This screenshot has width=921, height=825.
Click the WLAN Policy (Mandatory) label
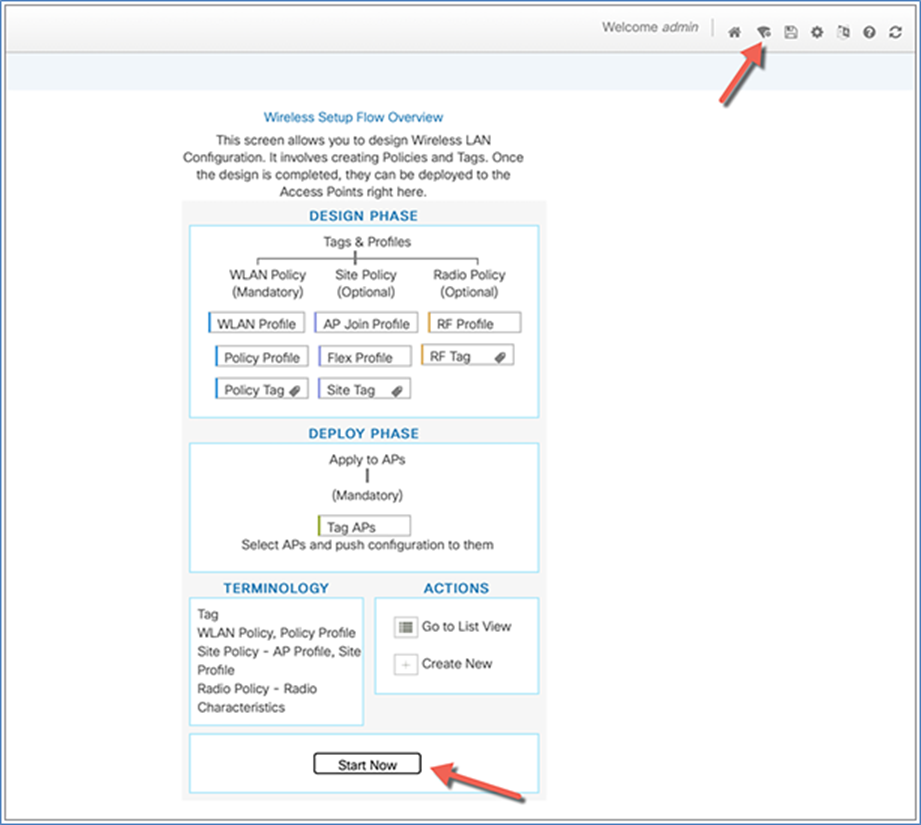268,283
